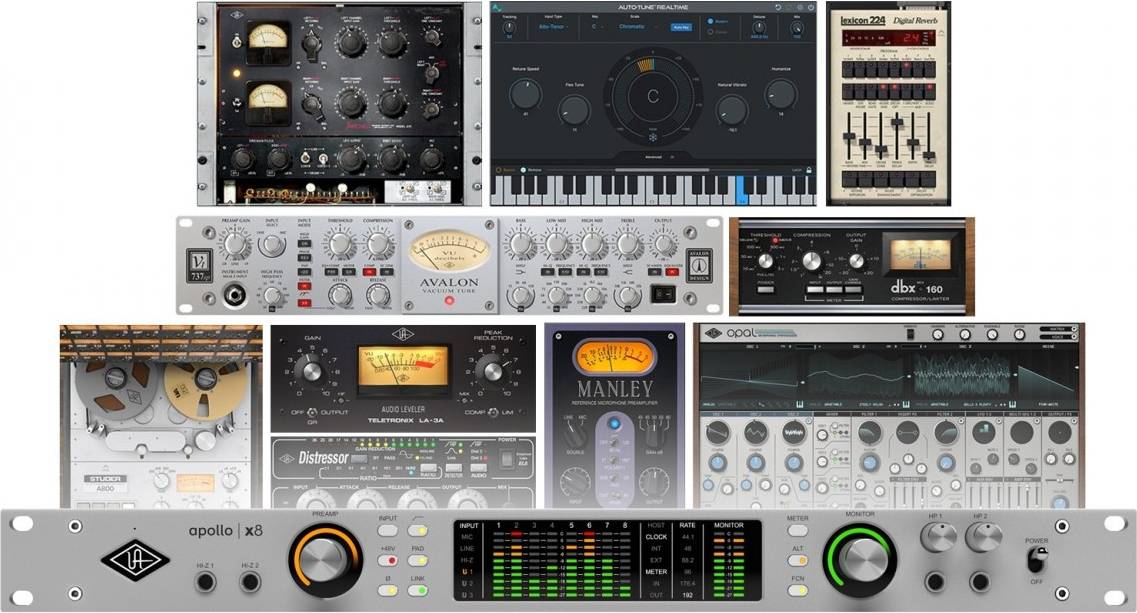Click the RATIO button on the Distressor
The image size is (1137, 613).
(x=429, y=469)
